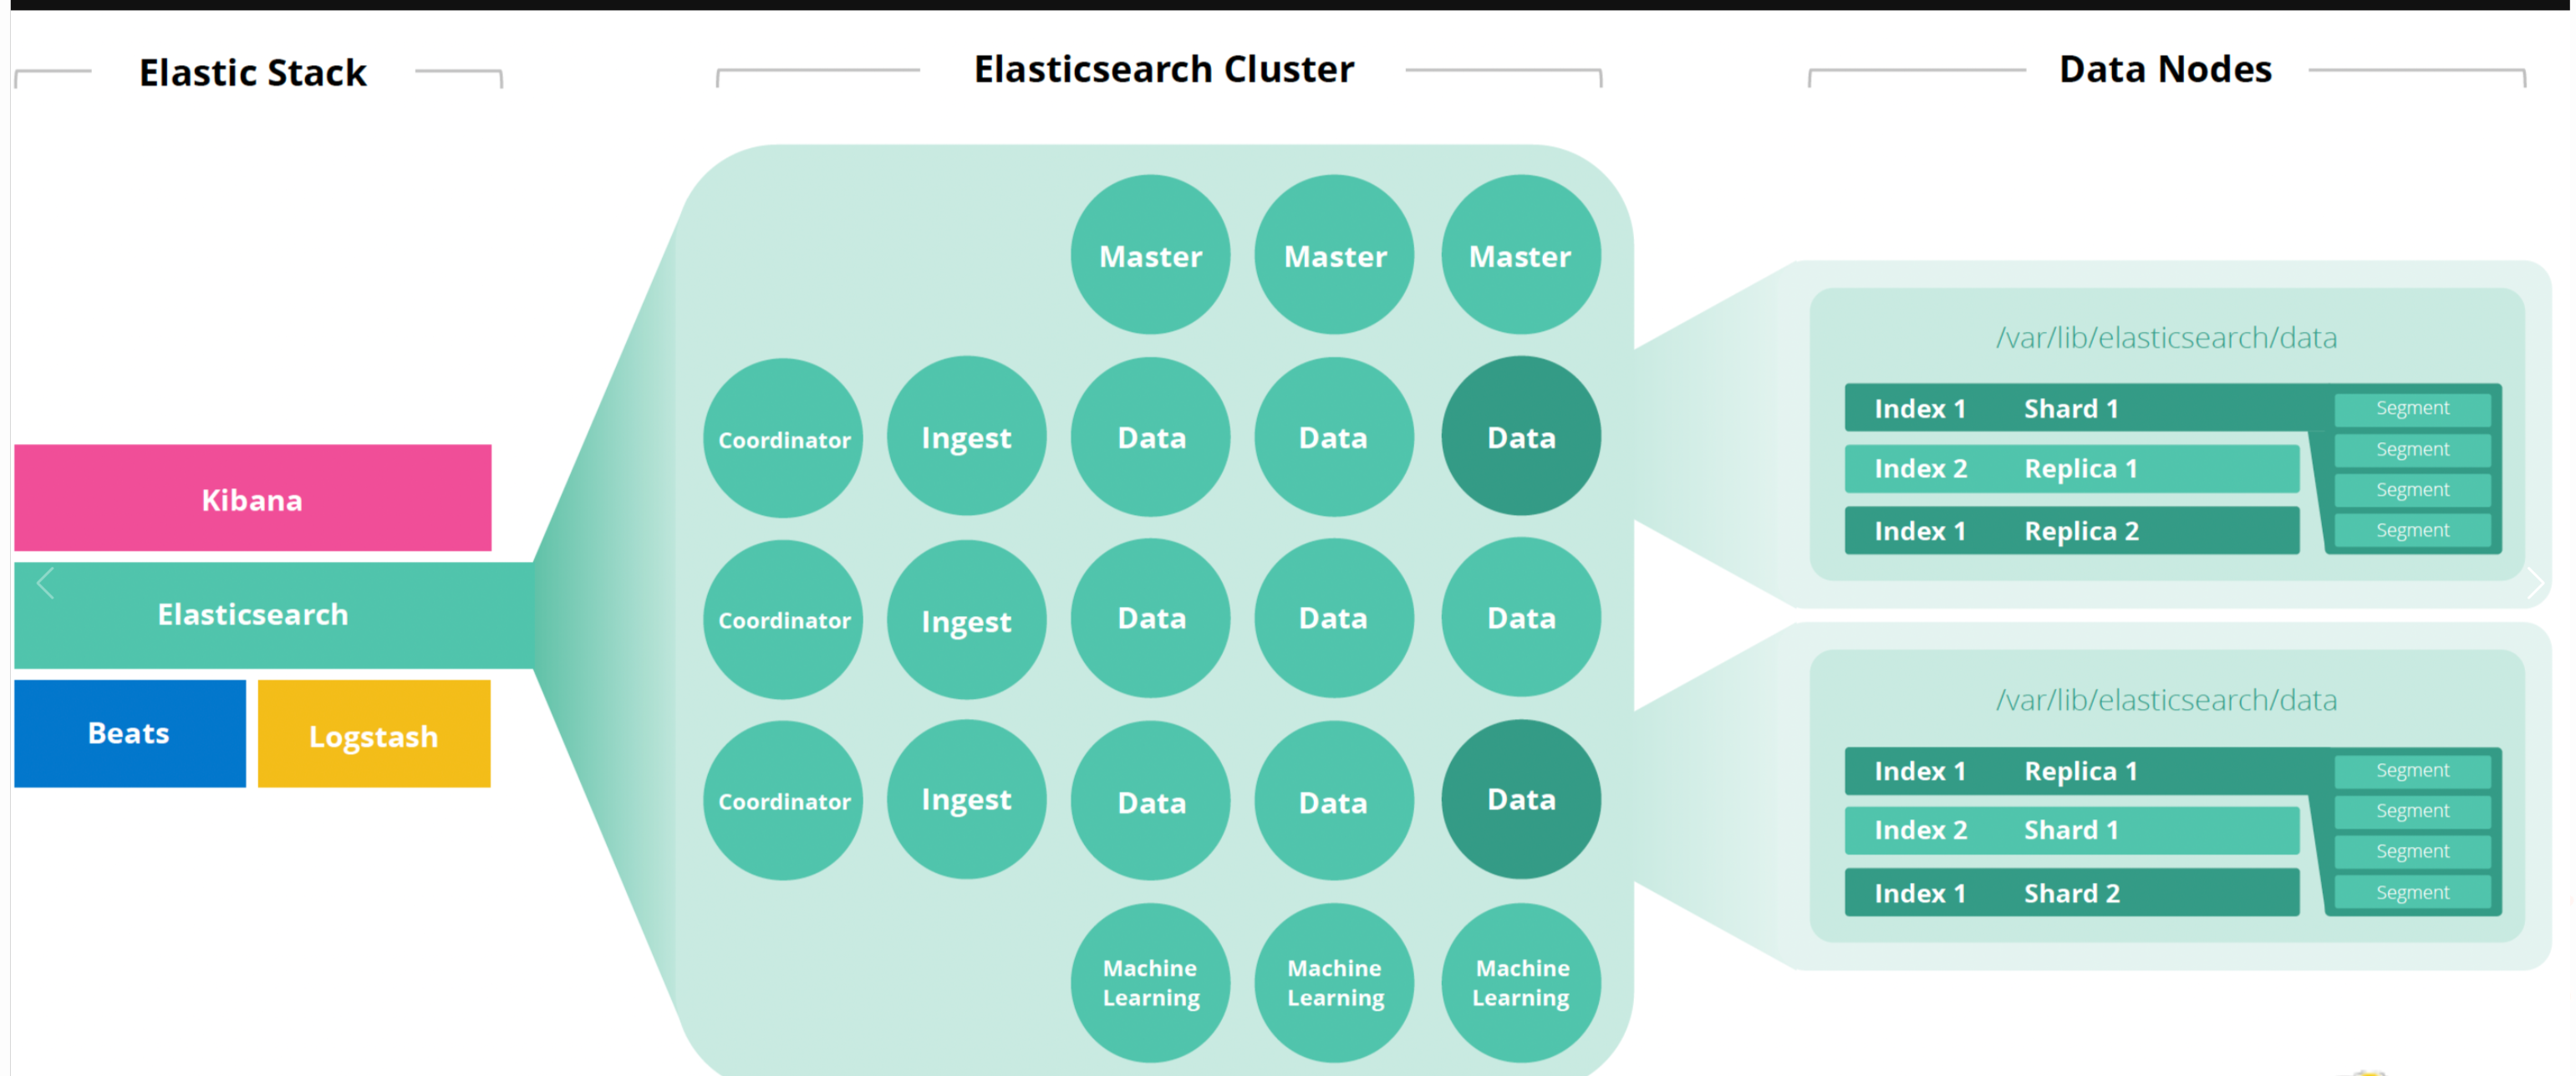
Task: Click the data path above Index 1 Replica 1
Action: [x=2166, y=700]
